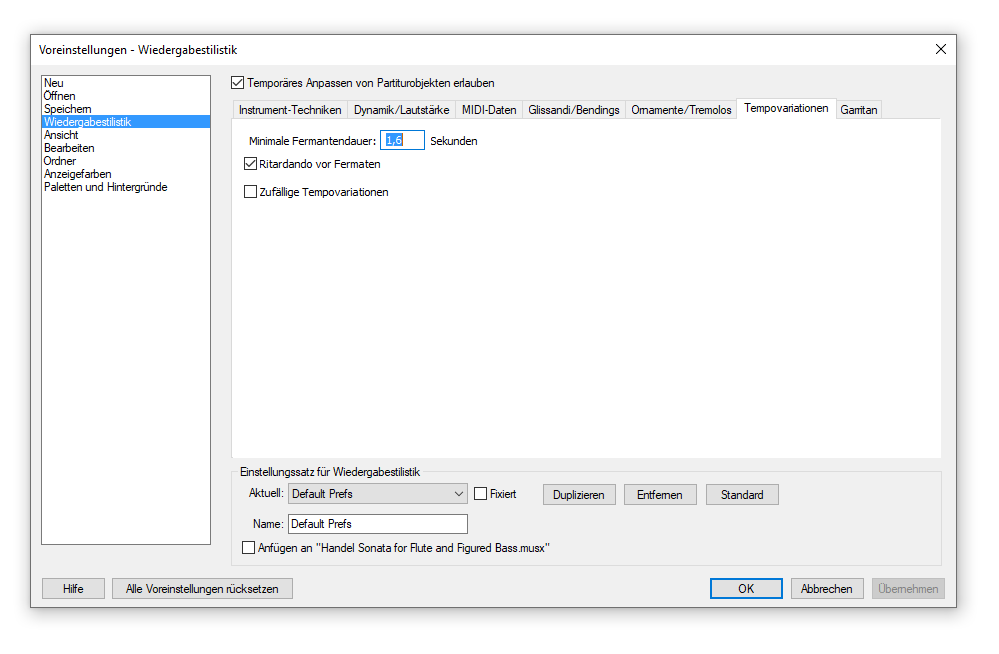Select Speichern category
999x654 pixels.
point(126,109)
